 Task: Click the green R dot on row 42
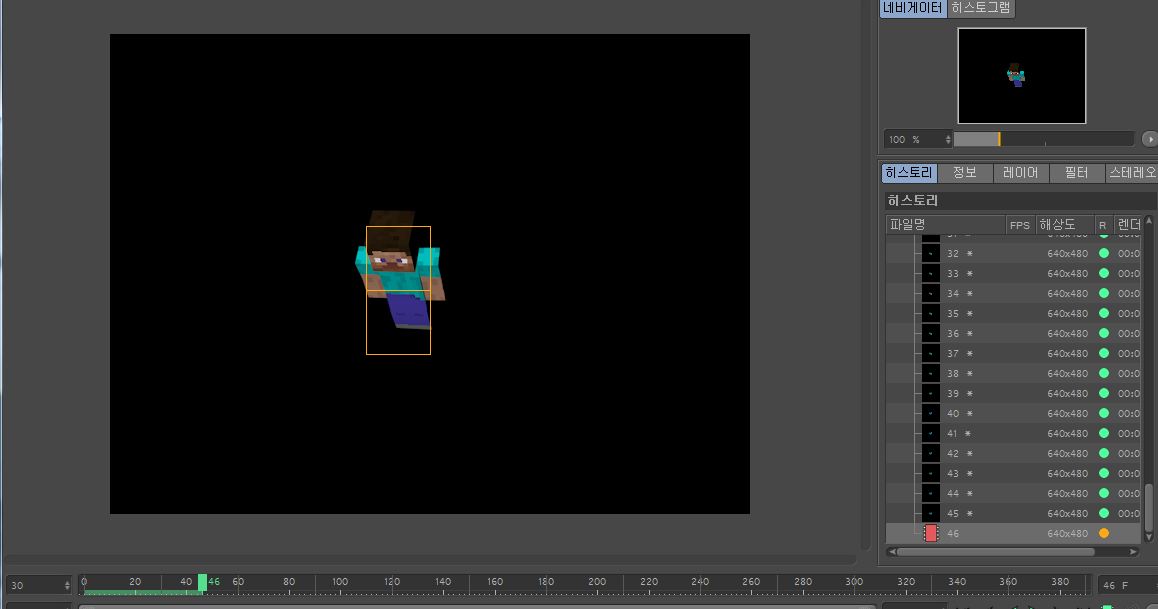point(1103,453)
